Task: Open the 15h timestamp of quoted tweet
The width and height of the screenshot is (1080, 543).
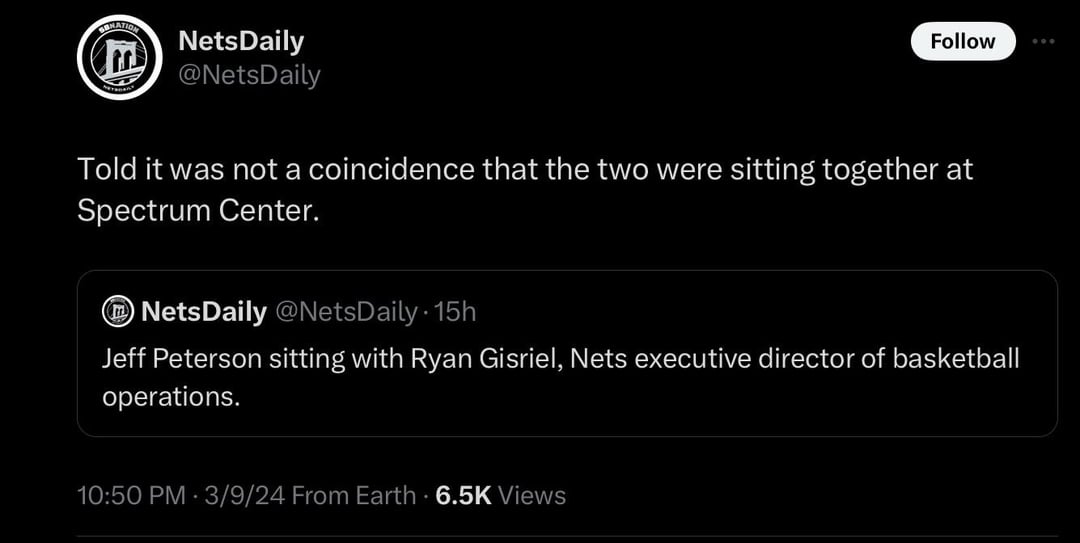Action: point(457,312)
